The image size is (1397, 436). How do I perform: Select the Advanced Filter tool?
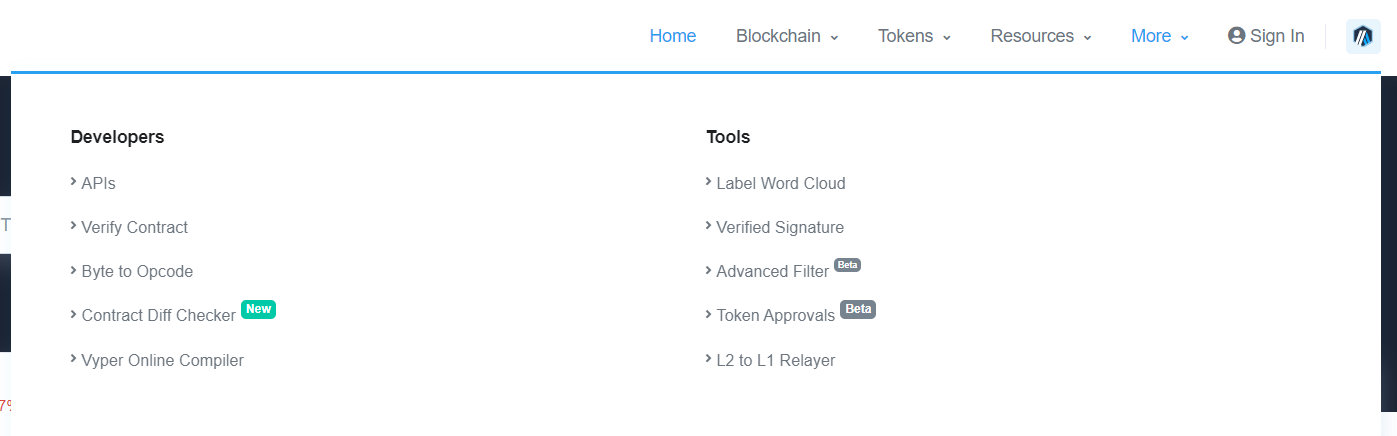772,271
